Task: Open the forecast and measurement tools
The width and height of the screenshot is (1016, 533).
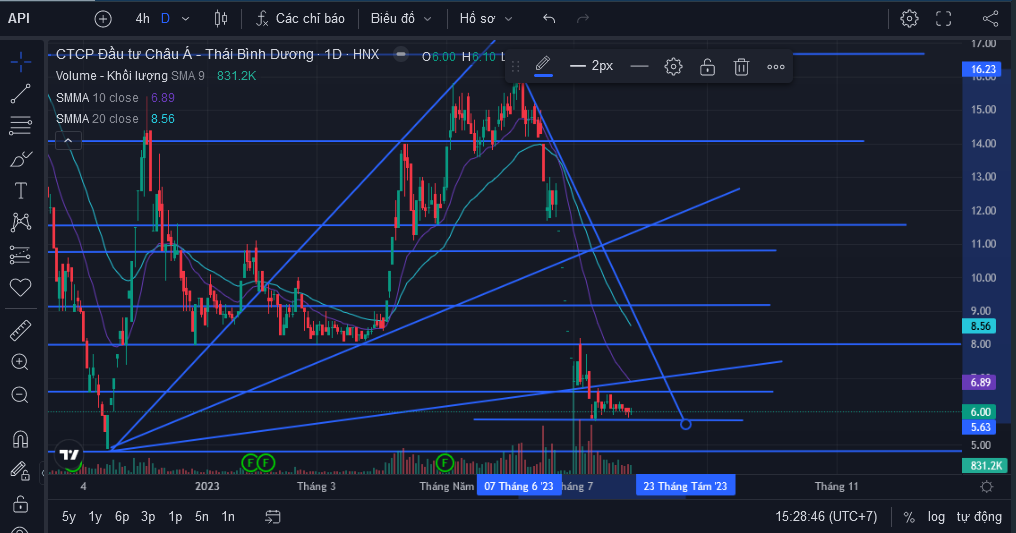Action: point(21,255)
